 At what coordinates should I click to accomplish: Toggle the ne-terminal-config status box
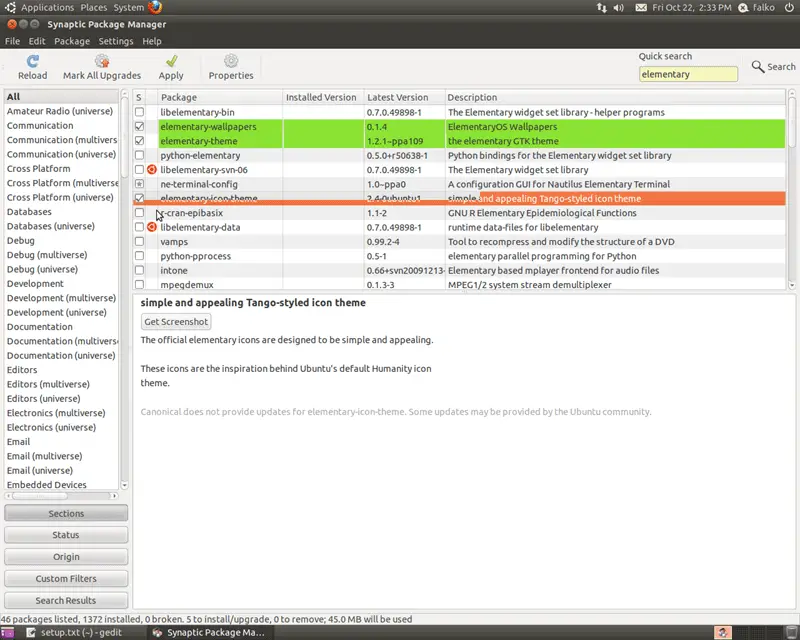(x=139, y=184)
